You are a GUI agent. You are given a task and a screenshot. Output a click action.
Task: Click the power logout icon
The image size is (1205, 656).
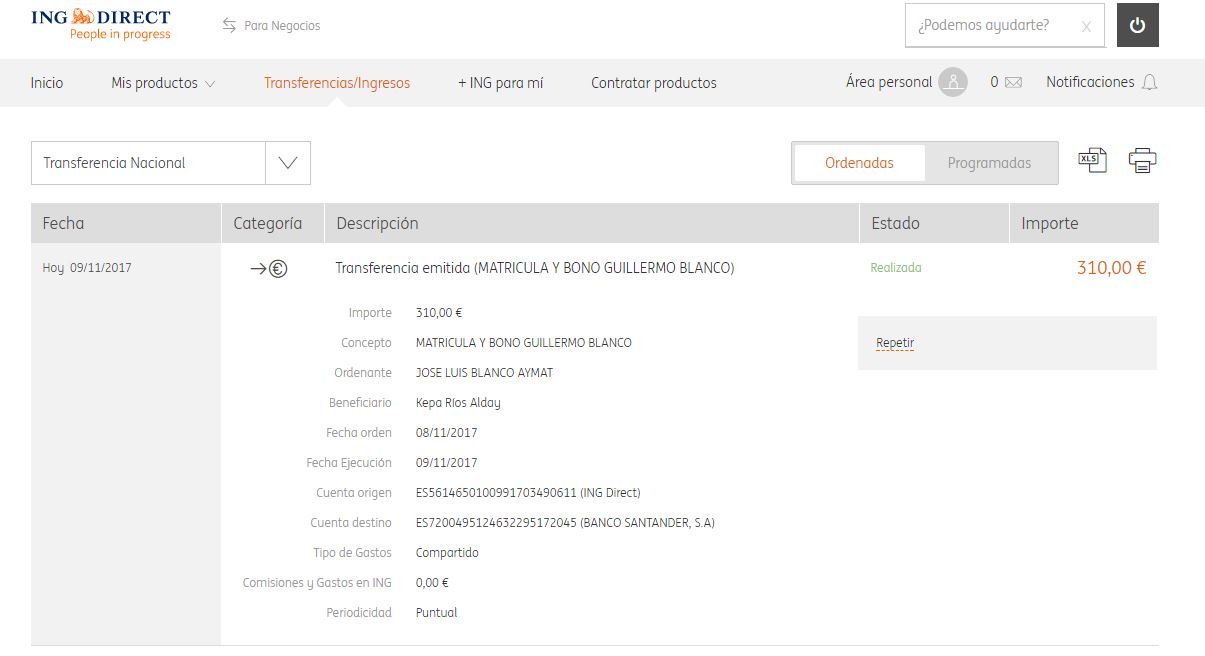pos(1137,26)
